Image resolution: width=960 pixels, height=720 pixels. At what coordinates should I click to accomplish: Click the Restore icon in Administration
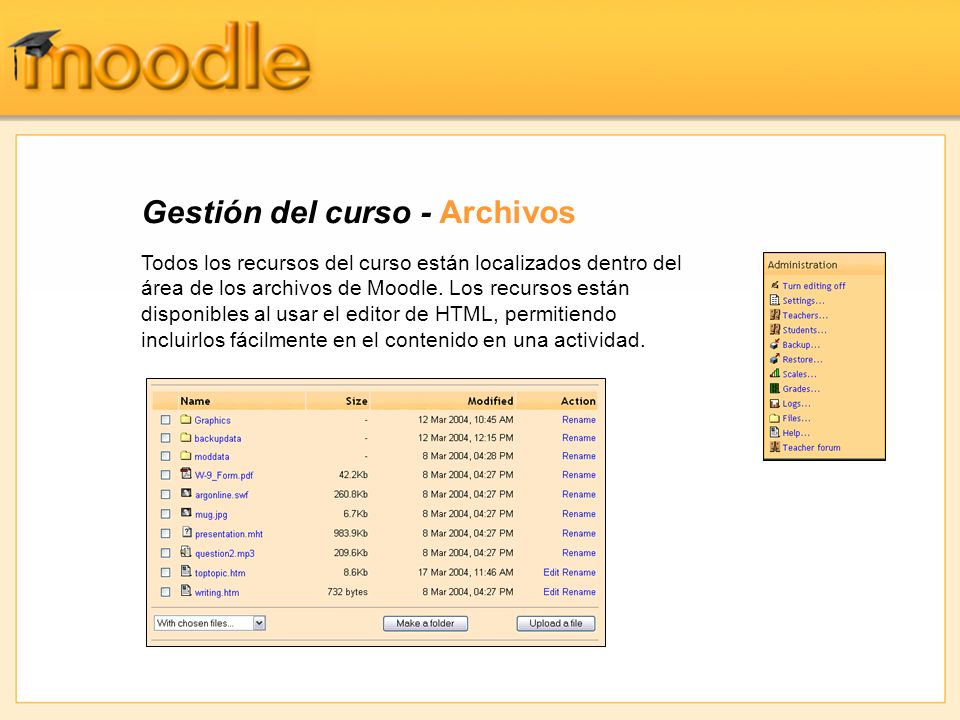774,359
